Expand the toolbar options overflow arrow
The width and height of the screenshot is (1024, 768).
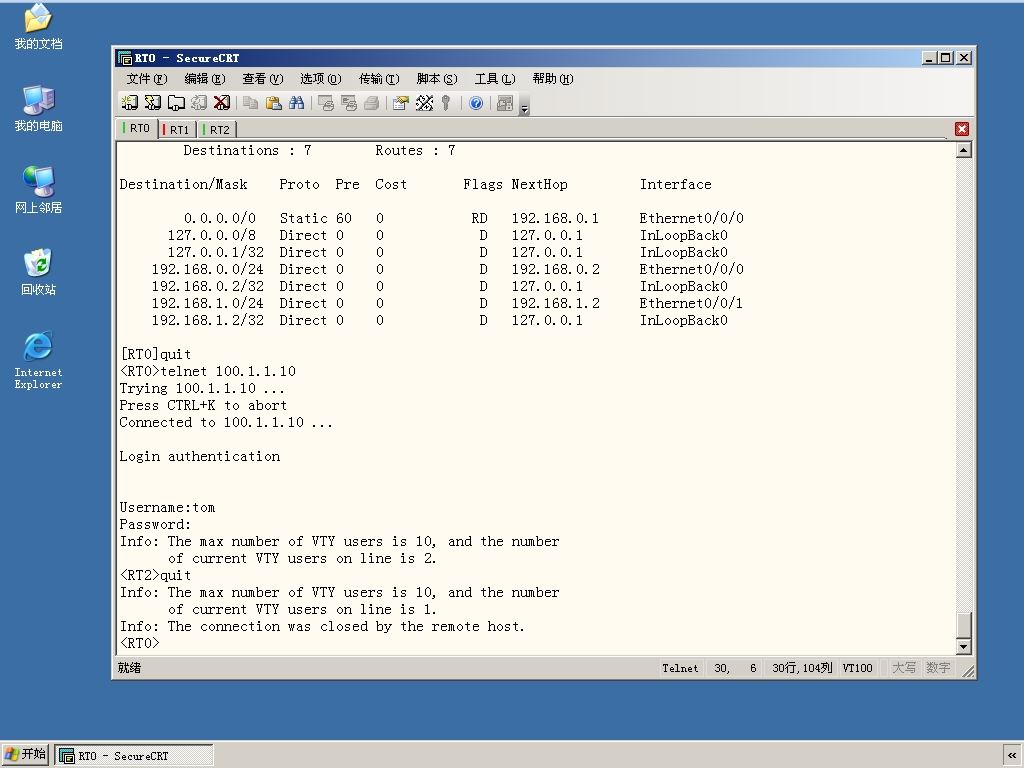coord(524,106)
